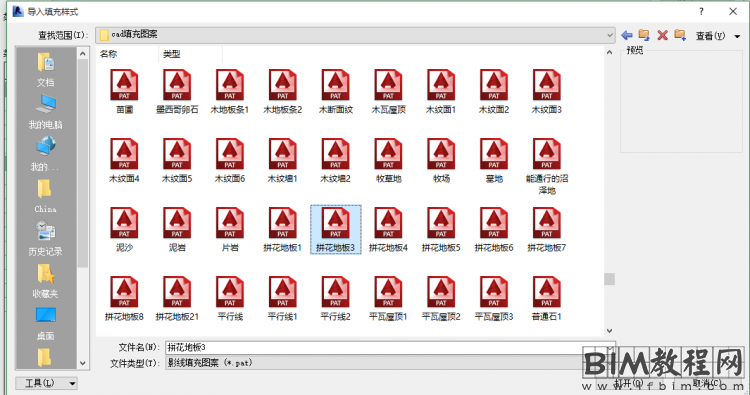Delete selected file with red X
750x395 pixels.
(x=662, y=35)
